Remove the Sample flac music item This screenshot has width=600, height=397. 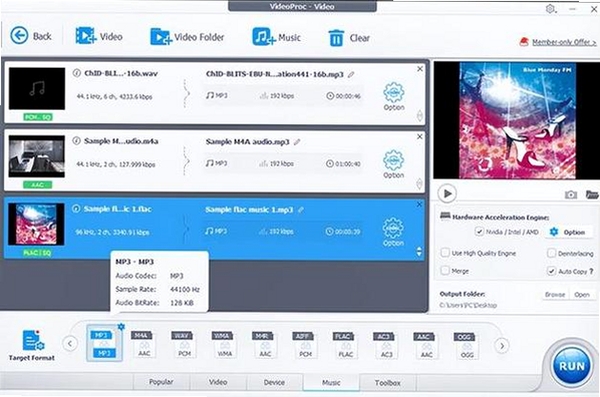click(419, 204)
